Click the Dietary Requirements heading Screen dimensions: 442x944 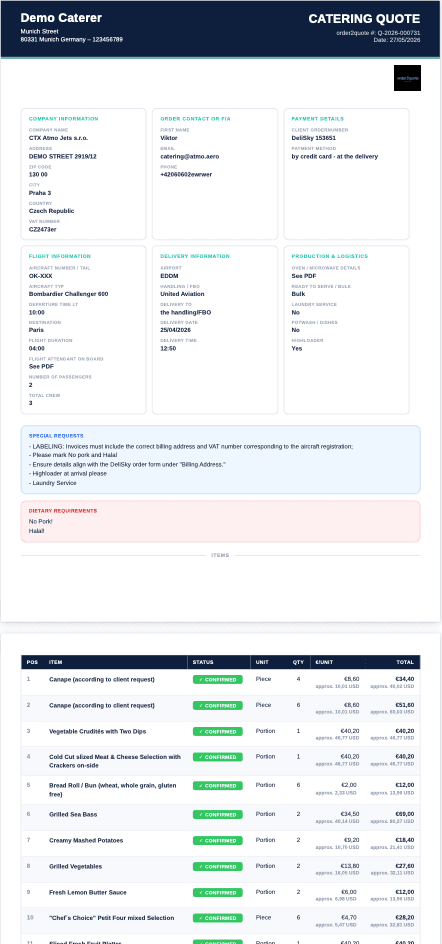point(63,511)
